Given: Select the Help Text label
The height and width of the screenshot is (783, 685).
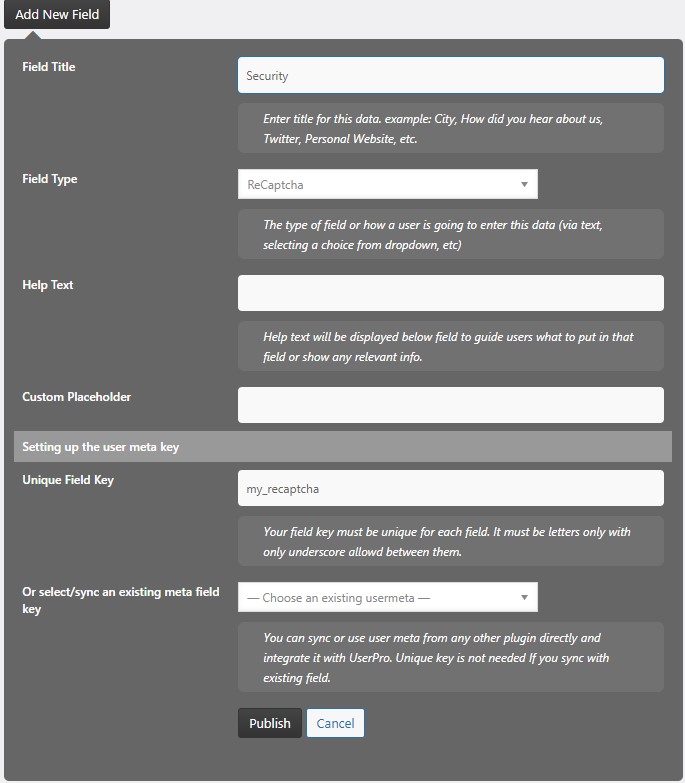Looking at the screenshot, I should click(48, 285).
